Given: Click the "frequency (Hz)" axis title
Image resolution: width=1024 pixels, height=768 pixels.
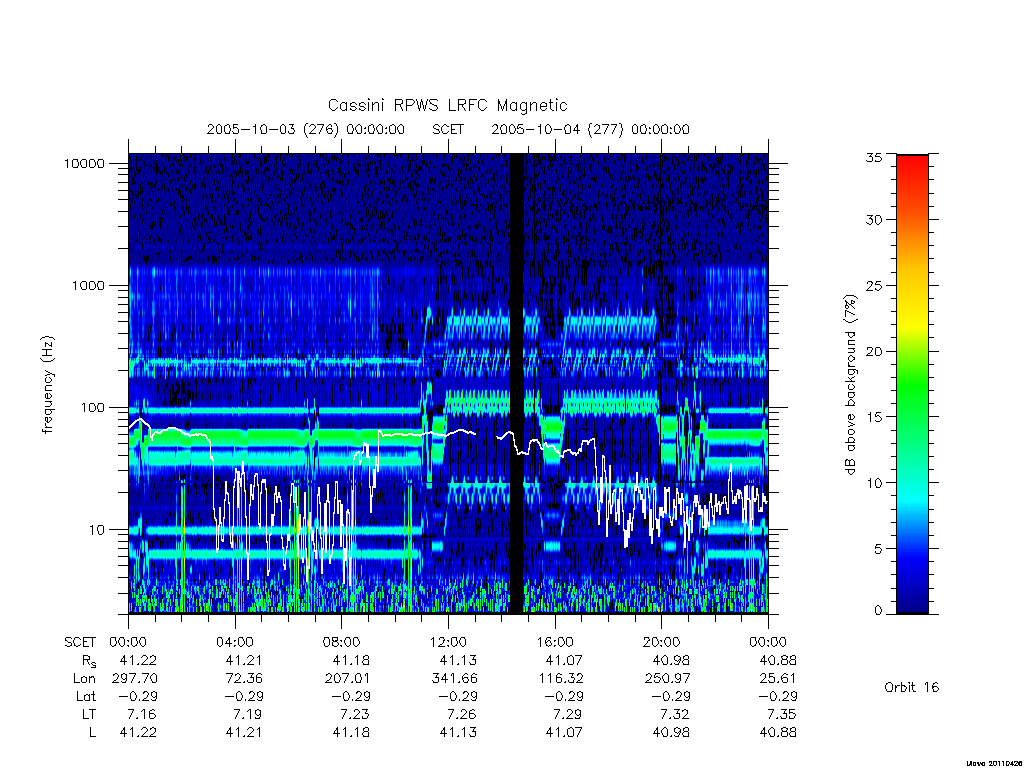Looking at the screenshot, I should pos(47,385).
